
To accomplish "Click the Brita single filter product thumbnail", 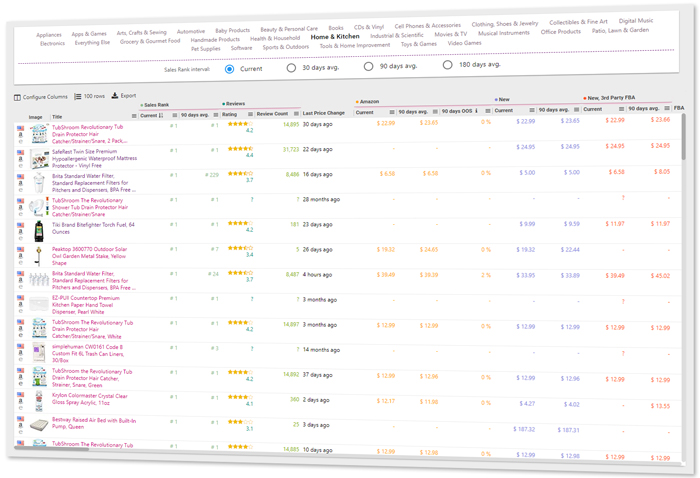I will (x=39, y=183).
